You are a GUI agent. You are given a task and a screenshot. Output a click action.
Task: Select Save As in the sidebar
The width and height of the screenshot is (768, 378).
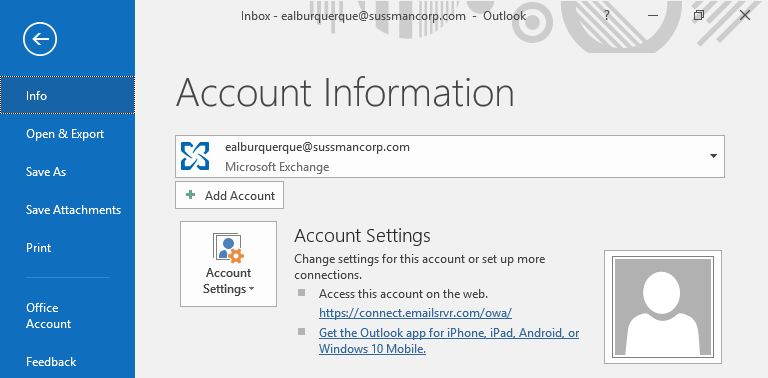click(68, 172)
